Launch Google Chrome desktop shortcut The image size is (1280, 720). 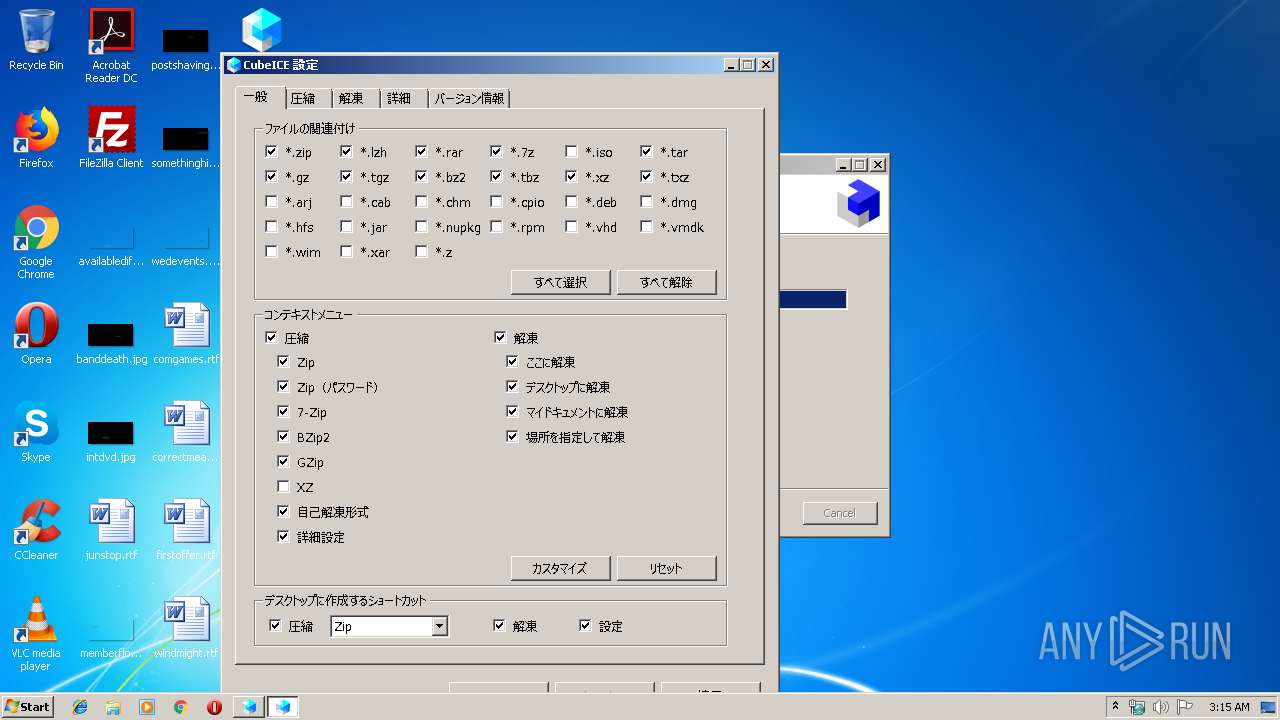point(36,242)
